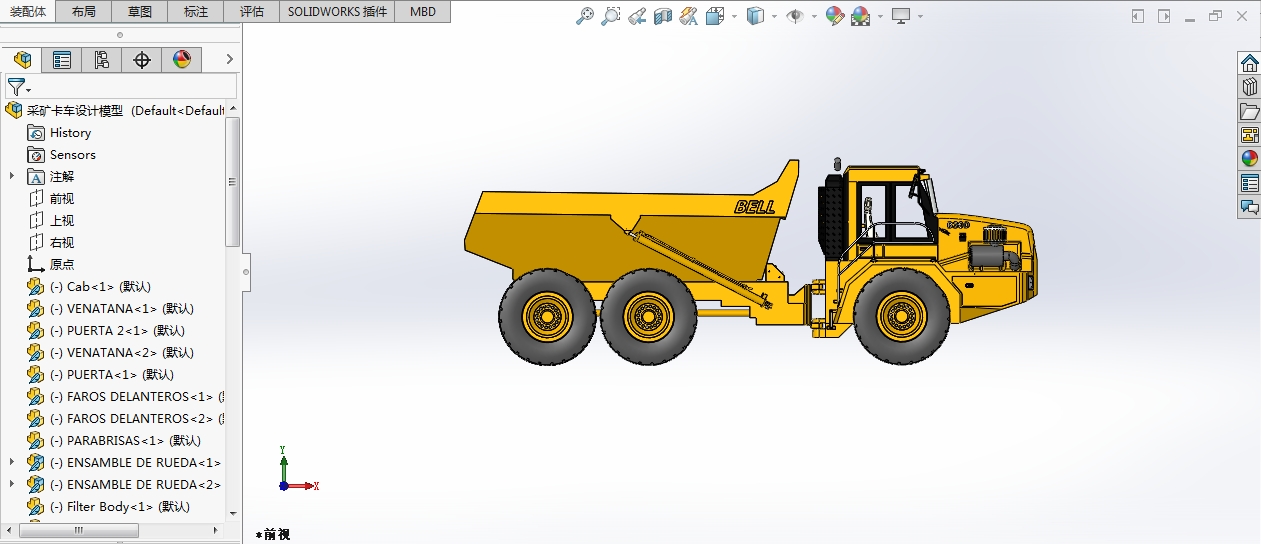1261x544 pixels.
Task: Expand the 注解 annotations node
Action: pyautogui.click(x=12, y=176)
